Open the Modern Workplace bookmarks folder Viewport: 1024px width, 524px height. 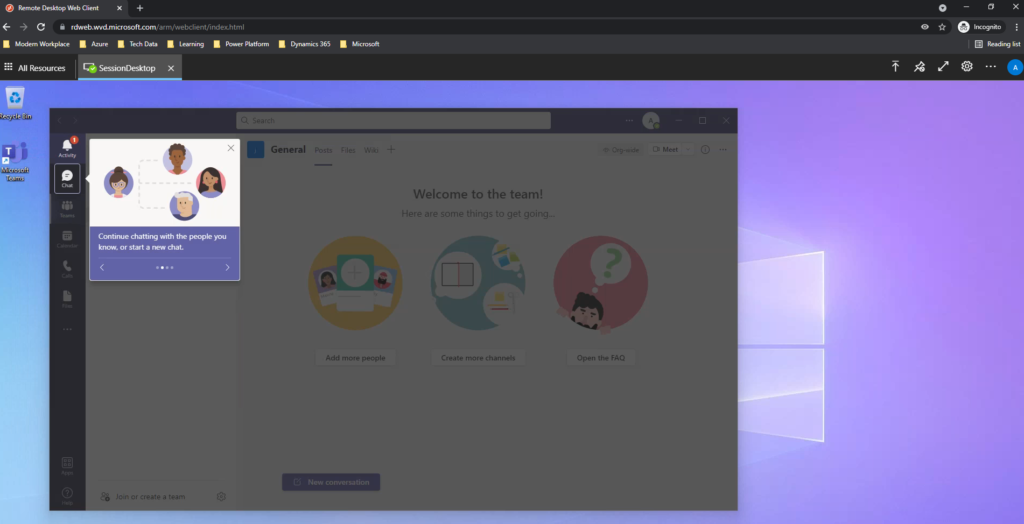(37, 44)
